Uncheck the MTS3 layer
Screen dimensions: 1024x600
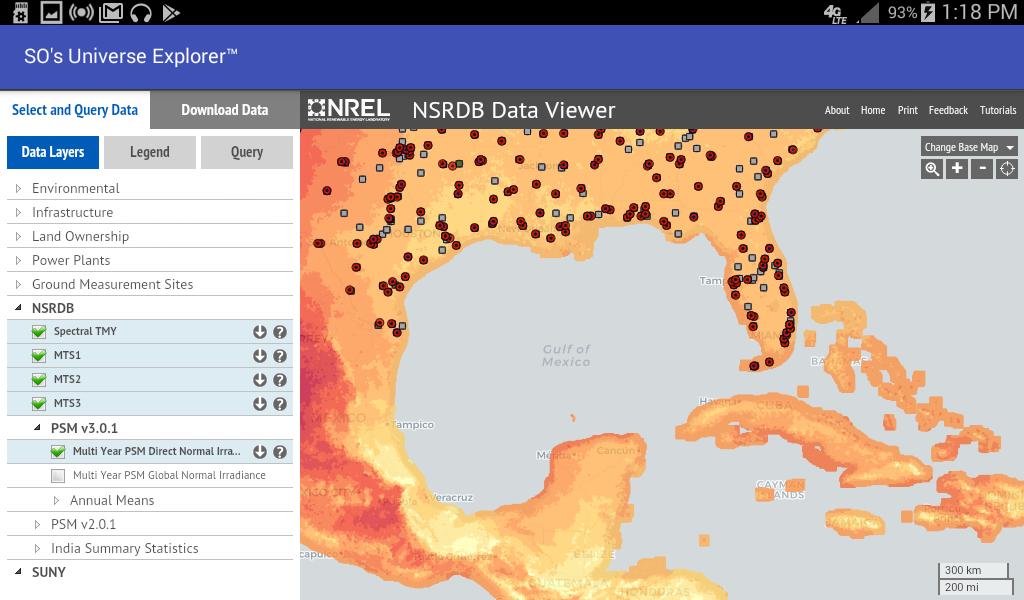pos(39,403)
